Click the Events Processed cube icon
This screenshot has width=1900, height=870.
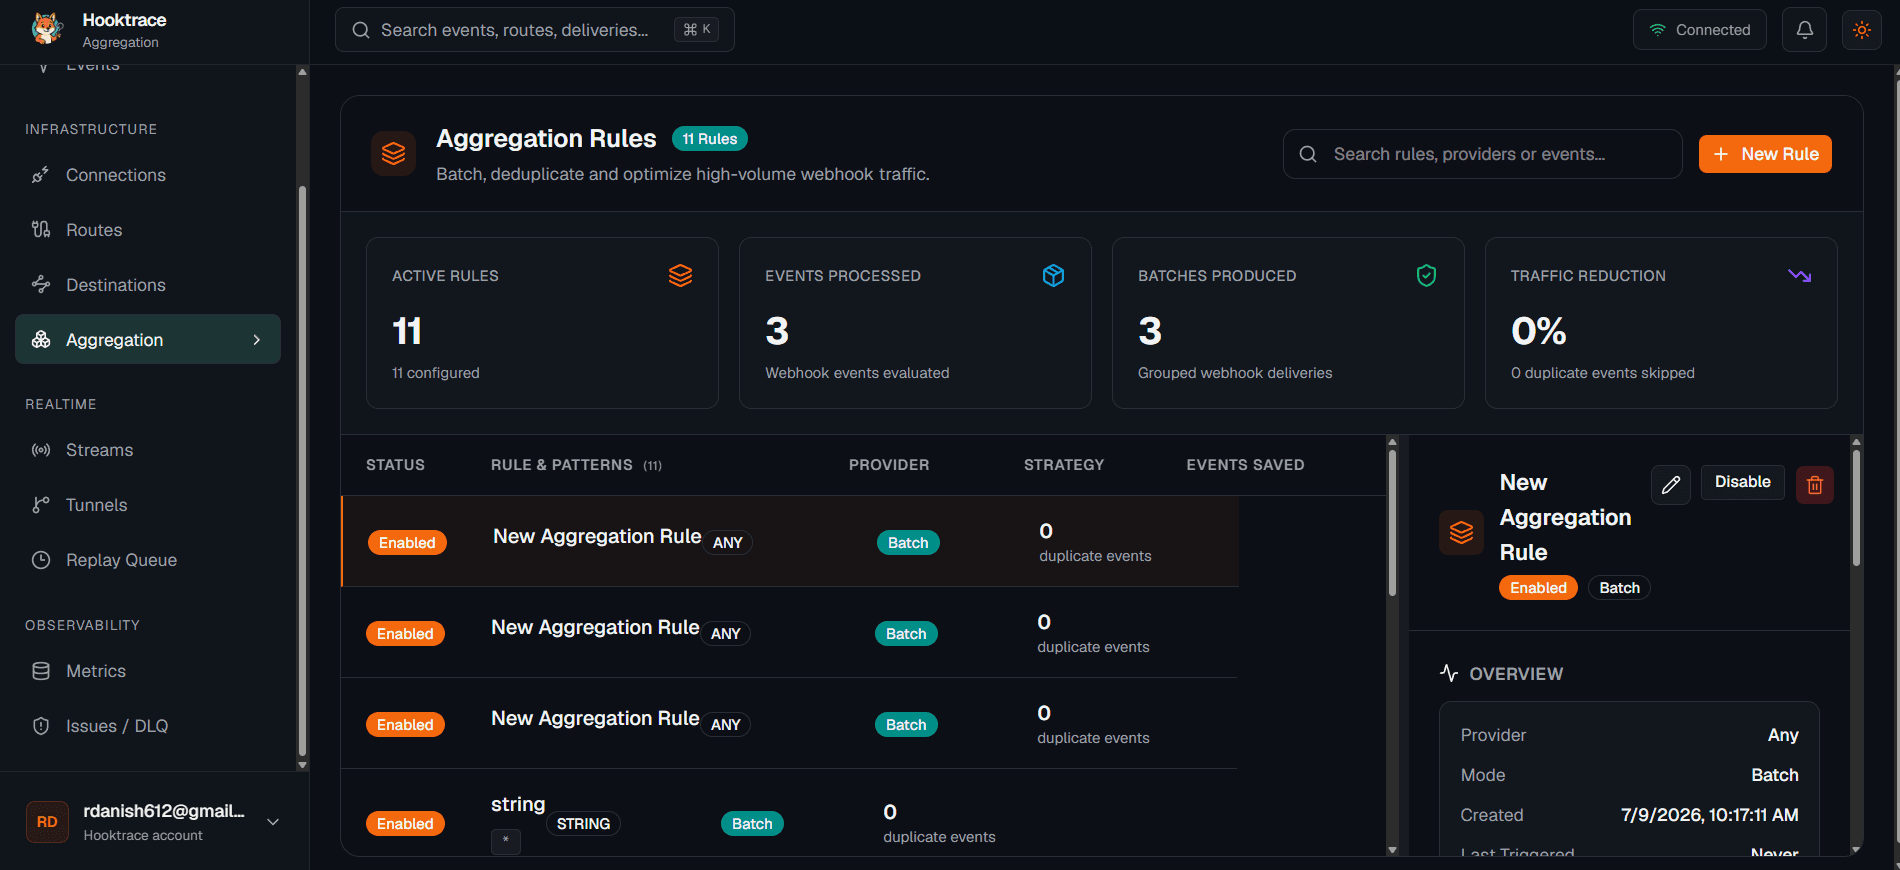[x=1054, y=276]
